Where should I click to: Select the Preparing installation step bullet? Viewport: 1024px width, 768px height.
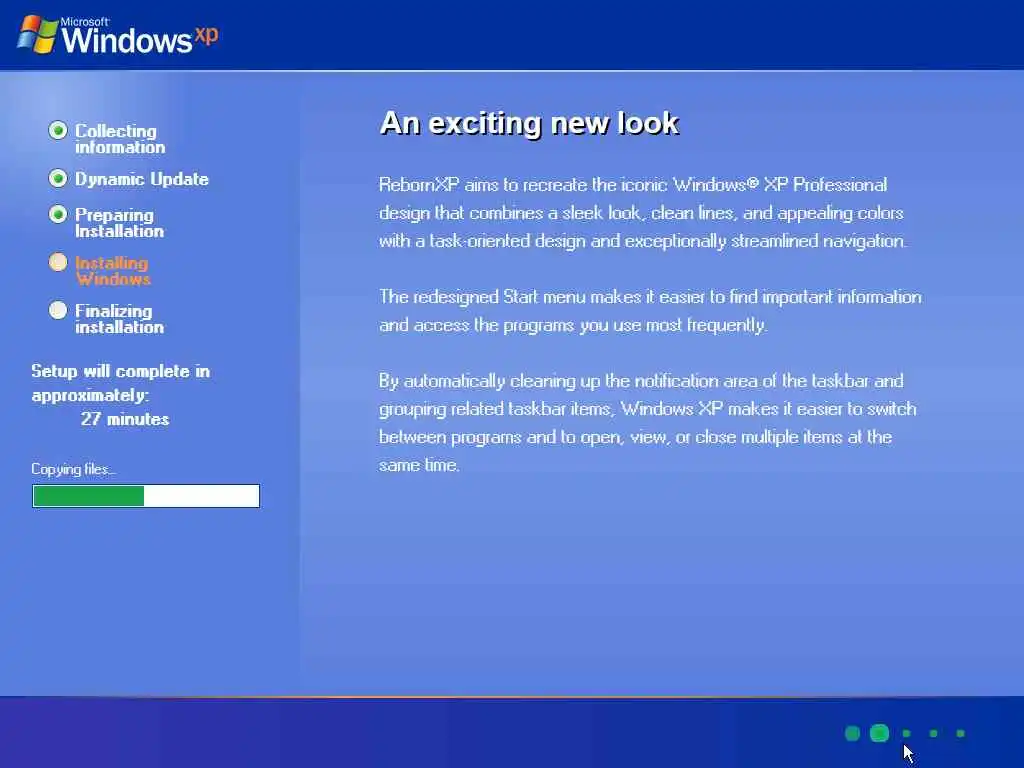click(58, 214)
